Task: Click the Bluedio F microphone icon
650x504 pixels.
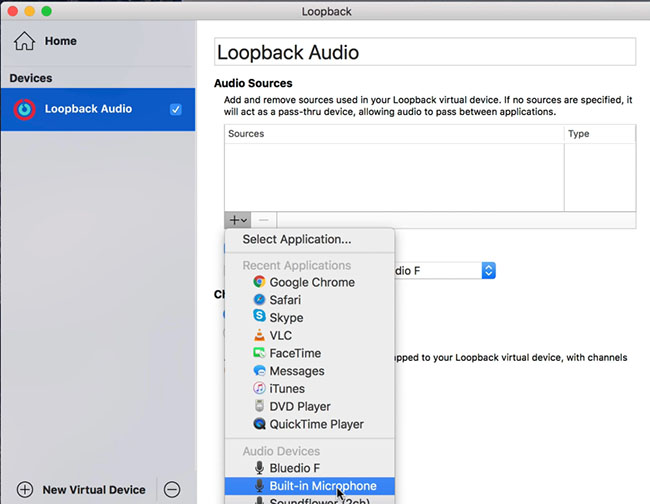Action: click(259, 468)
